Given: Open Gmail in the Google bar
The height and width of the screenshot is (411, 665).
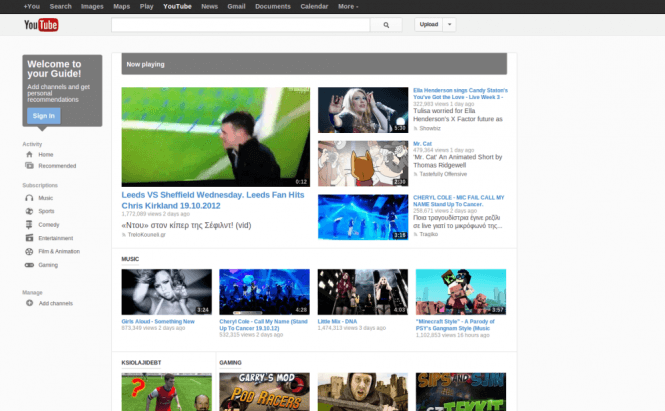Looking at the screenshot, I should (236, 7).
